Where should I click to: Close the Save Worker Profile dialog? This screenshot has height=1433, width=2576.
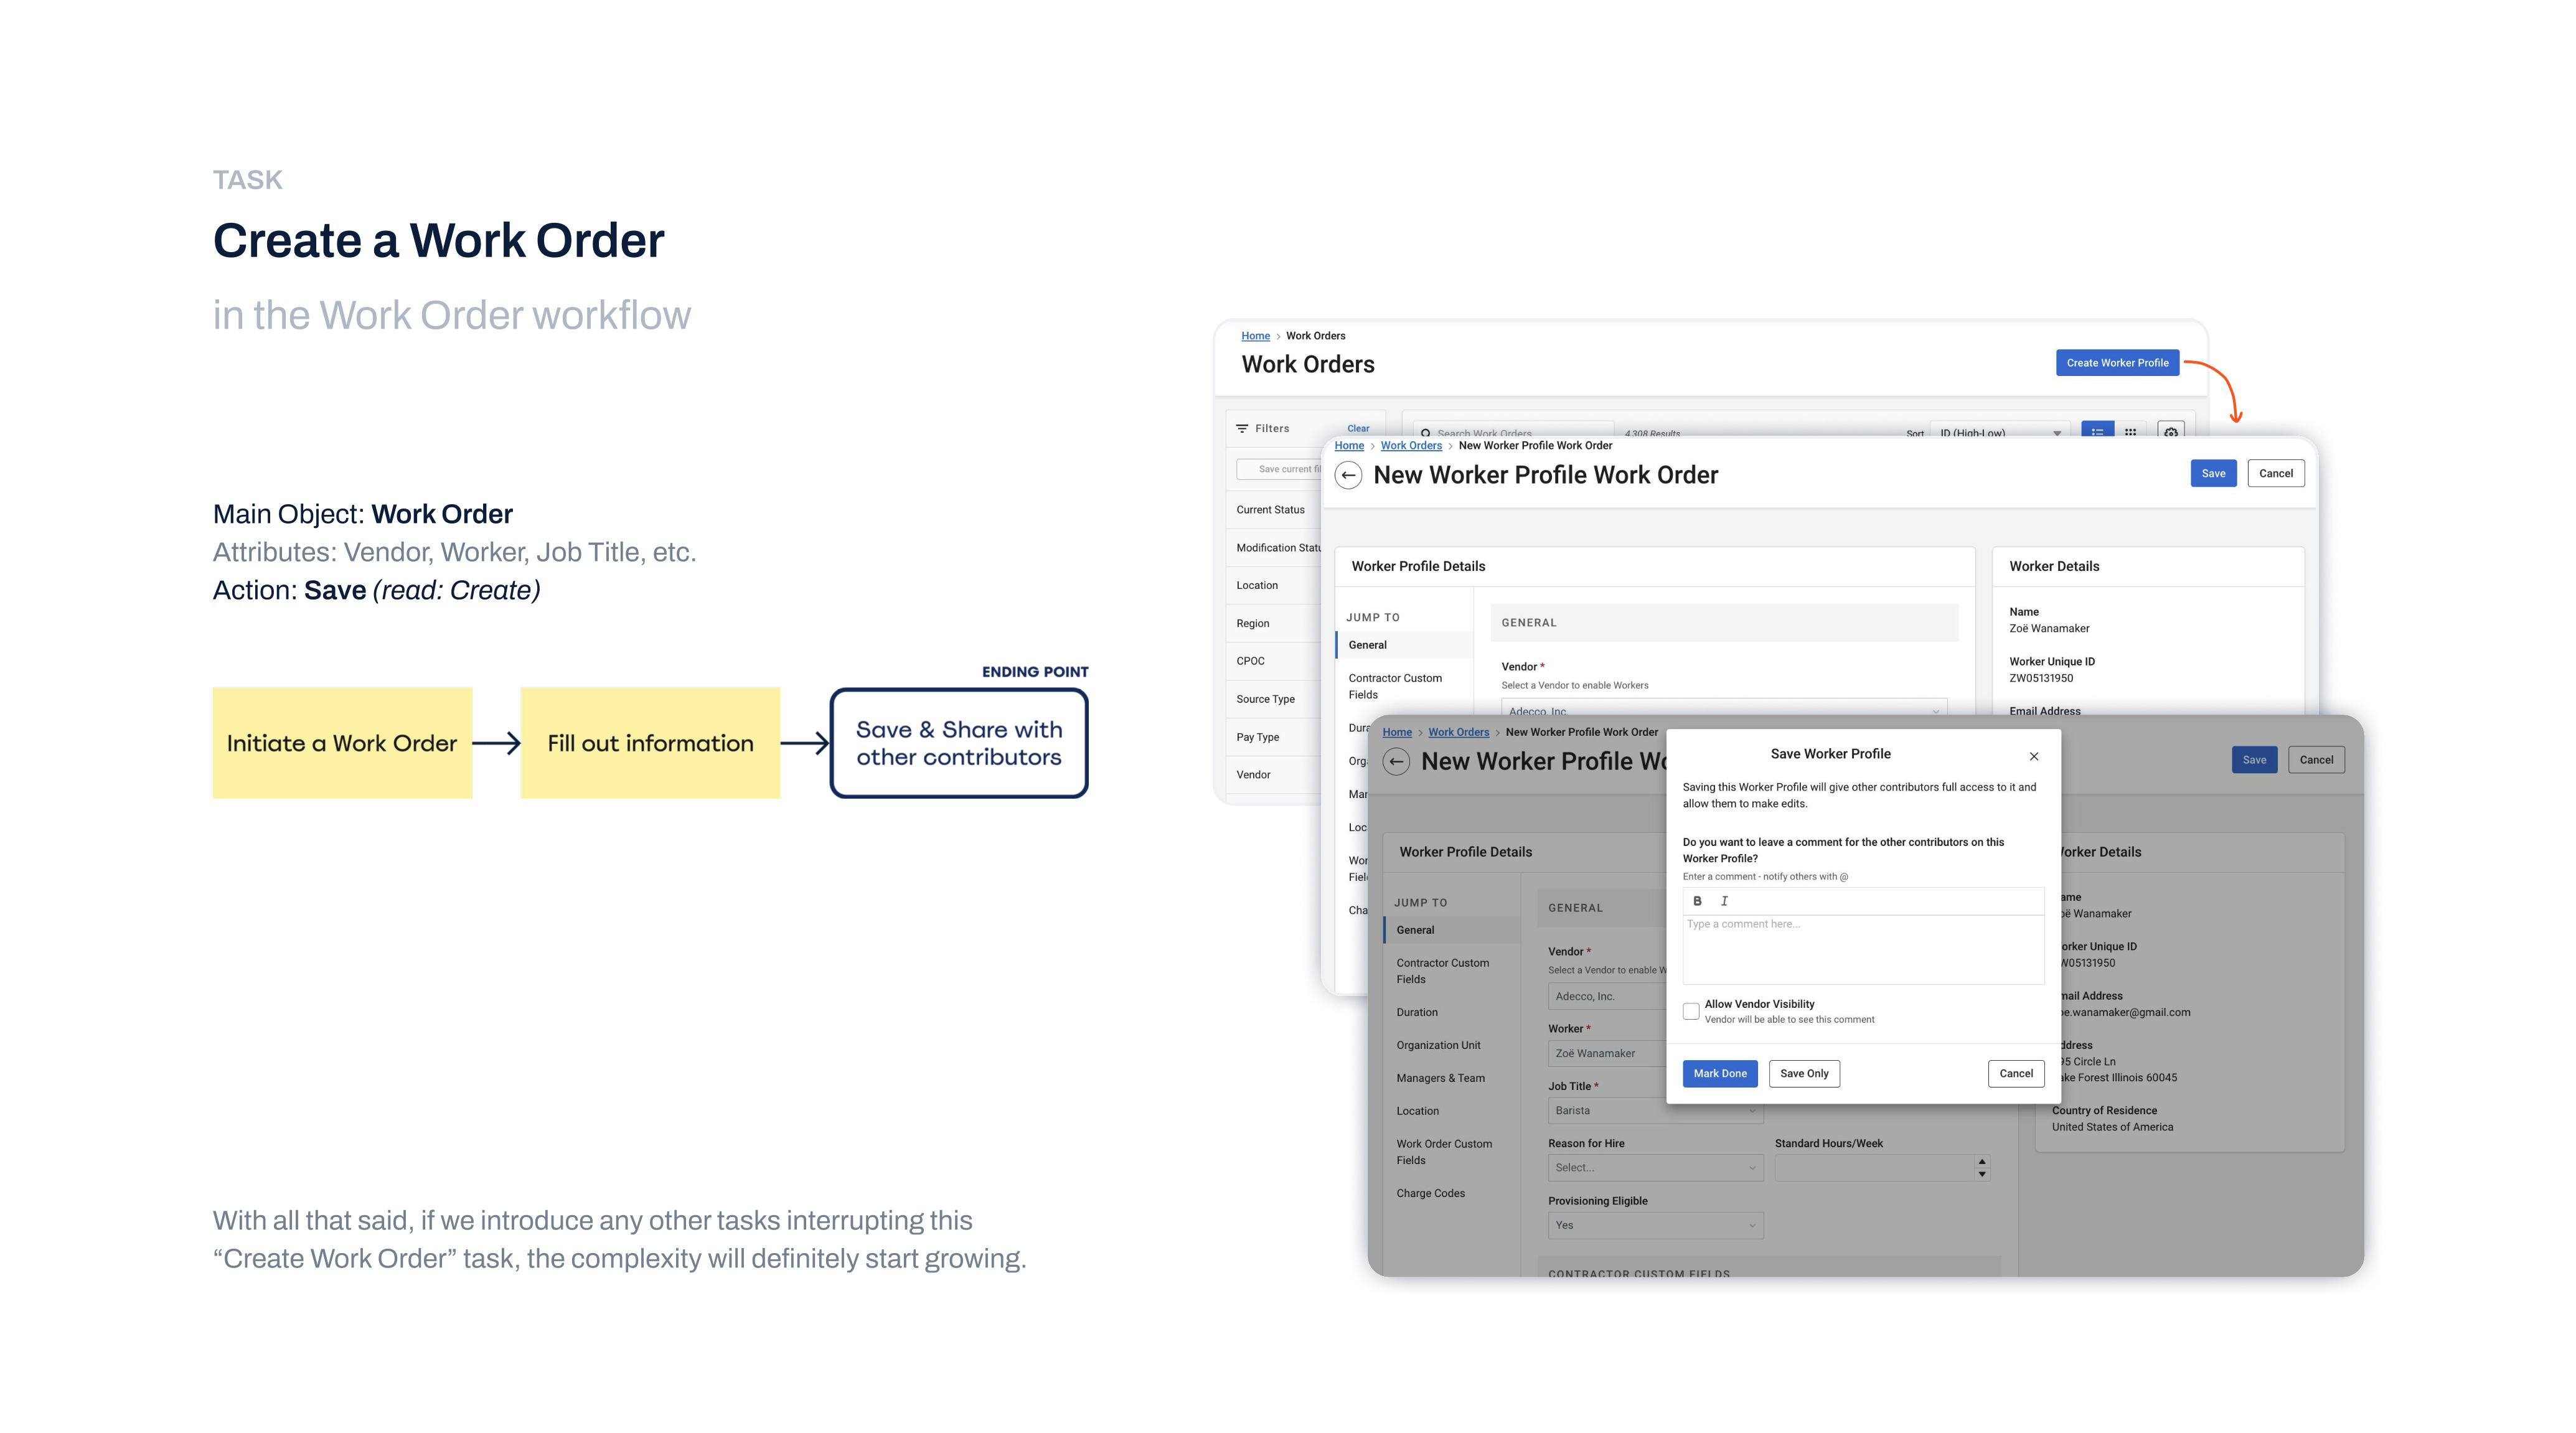tap(2033, 756)
